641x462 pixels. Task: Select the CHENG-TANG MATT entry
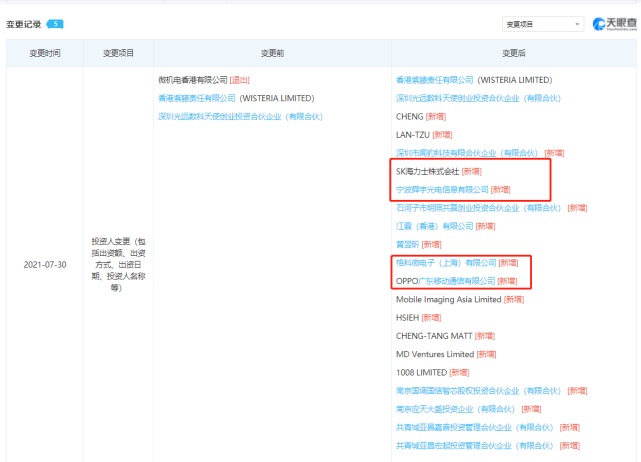click(x=446, y=336)
